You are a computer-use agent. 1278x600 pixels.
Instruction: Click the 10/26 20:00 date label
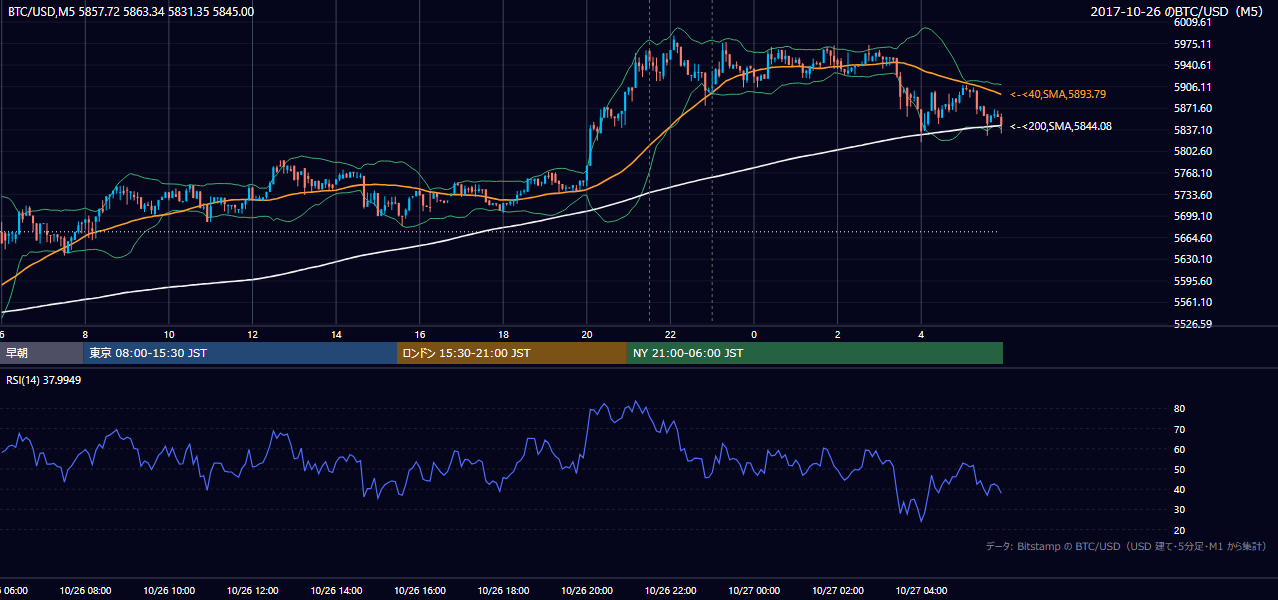coord(587,590)
